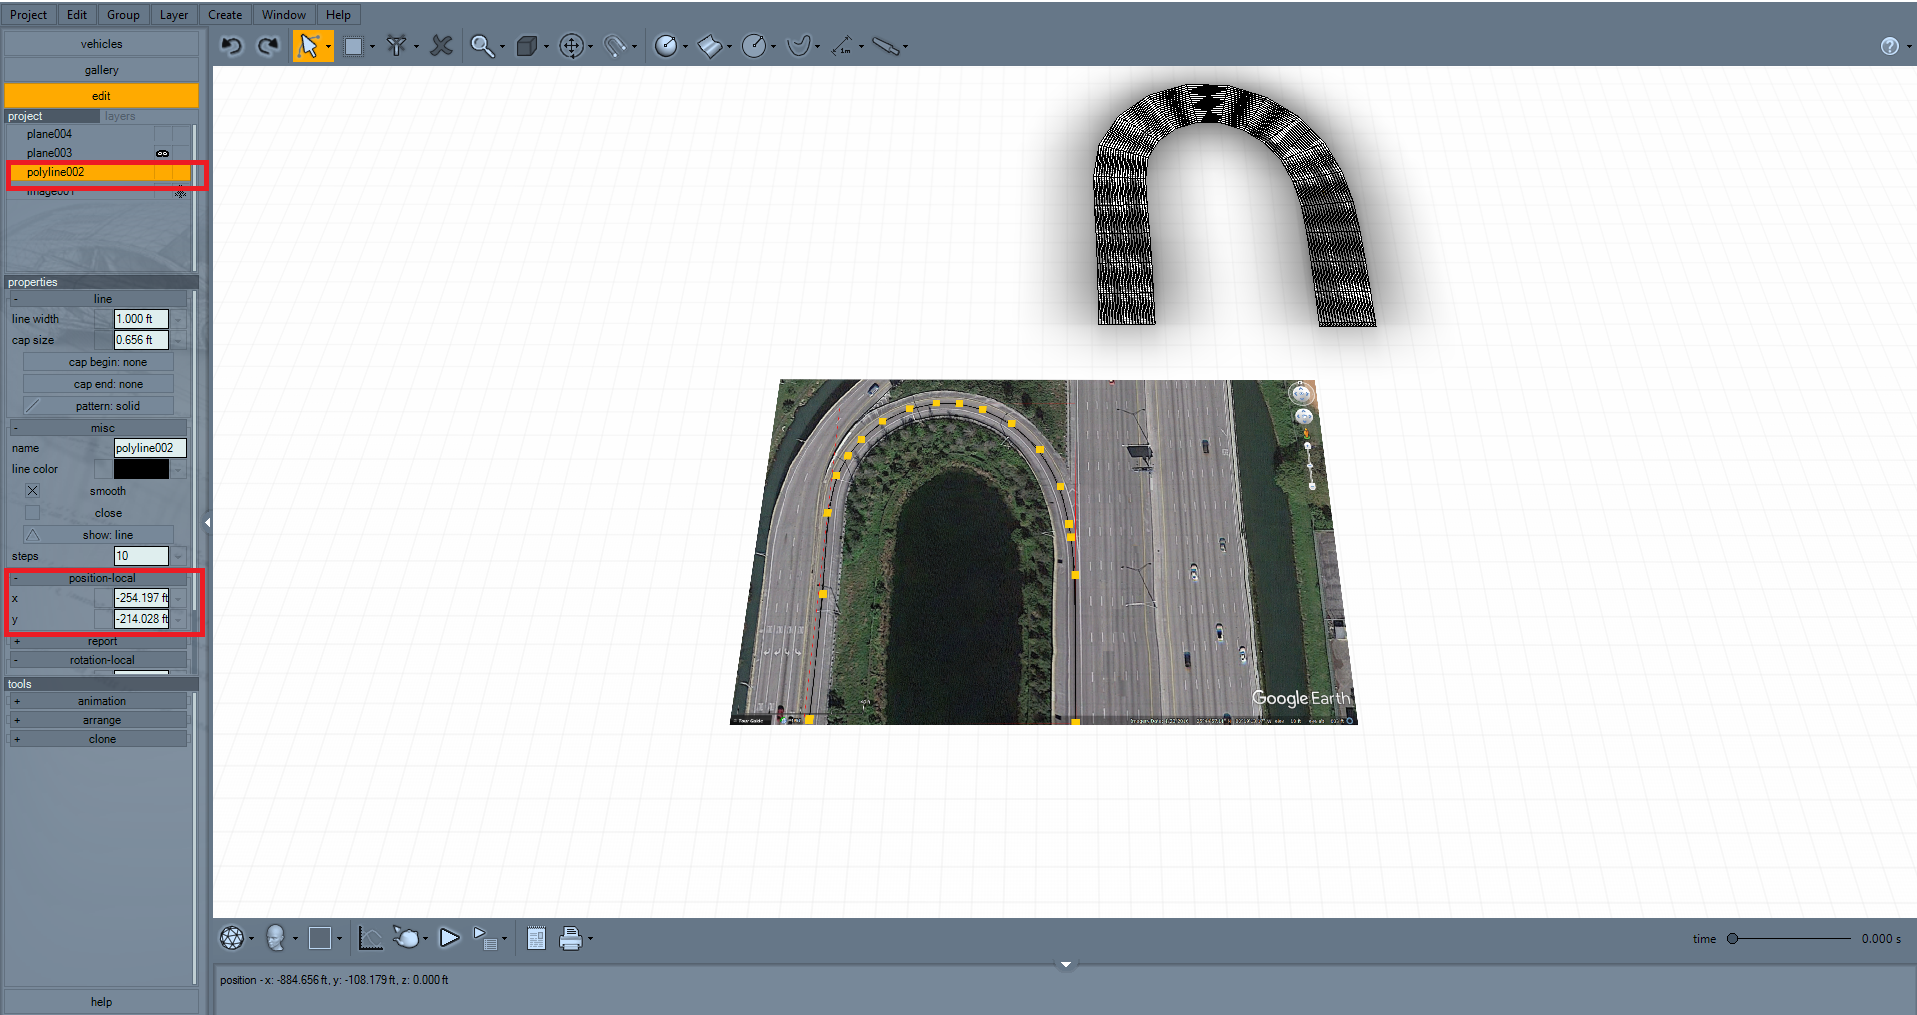Select the magnifying glass zoom tool
This screenshot has width=1917, height=1015.
[x=482, y=46]
